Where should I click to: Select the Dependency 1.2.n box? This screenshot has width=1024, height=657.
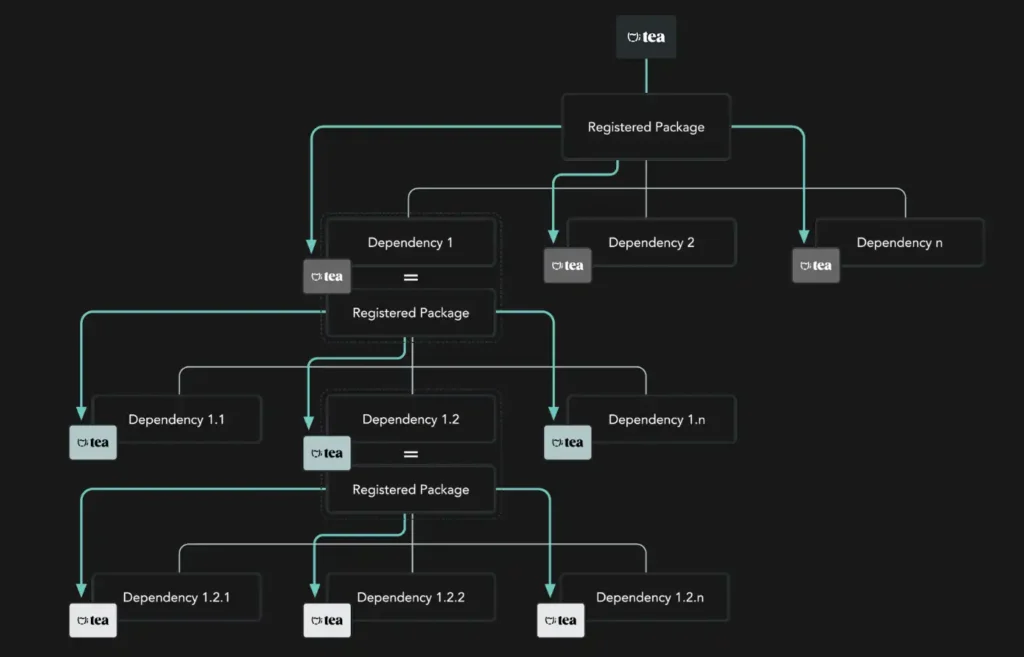[645, 597]
